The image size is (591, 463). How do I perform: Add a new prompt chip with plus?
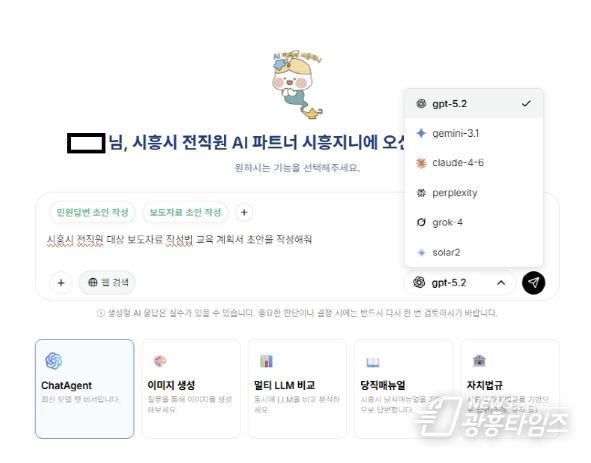coord(244,212)
